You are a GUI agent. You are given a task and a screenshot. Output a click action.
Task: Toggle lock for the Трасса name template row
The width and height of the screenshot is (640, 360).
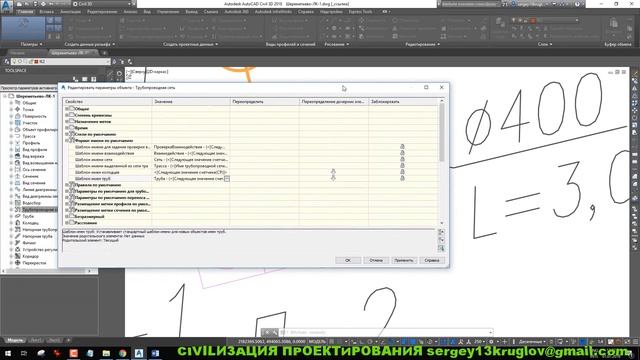402,166
